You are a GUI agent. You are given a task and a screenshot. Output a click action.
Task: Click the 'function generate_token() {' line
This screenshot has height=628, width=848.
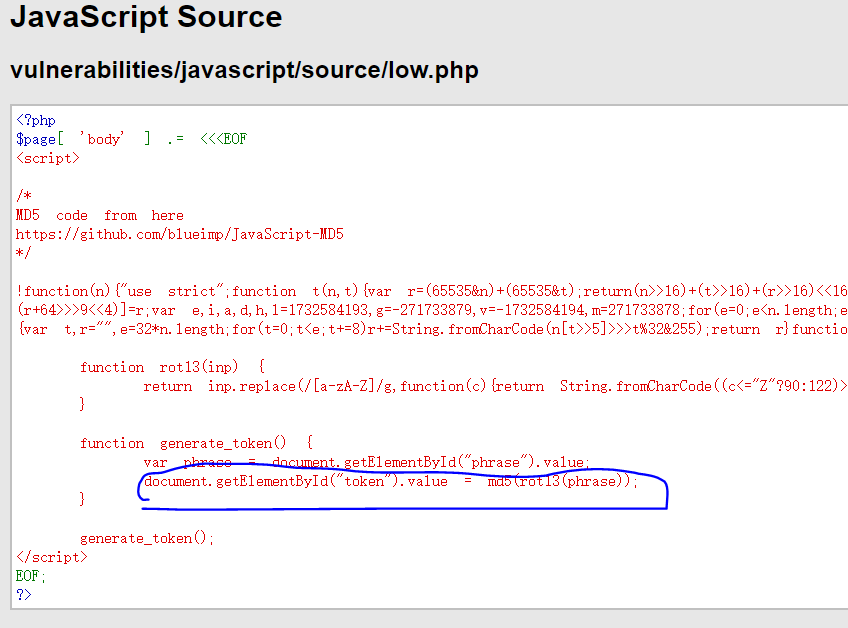(196, 443)
